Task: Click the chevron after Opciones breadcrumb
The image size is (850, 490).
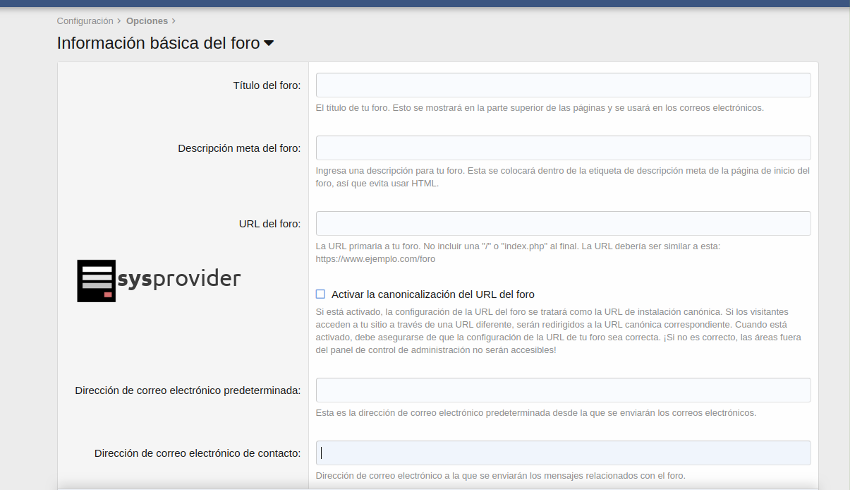Action: tap(173, 20)
